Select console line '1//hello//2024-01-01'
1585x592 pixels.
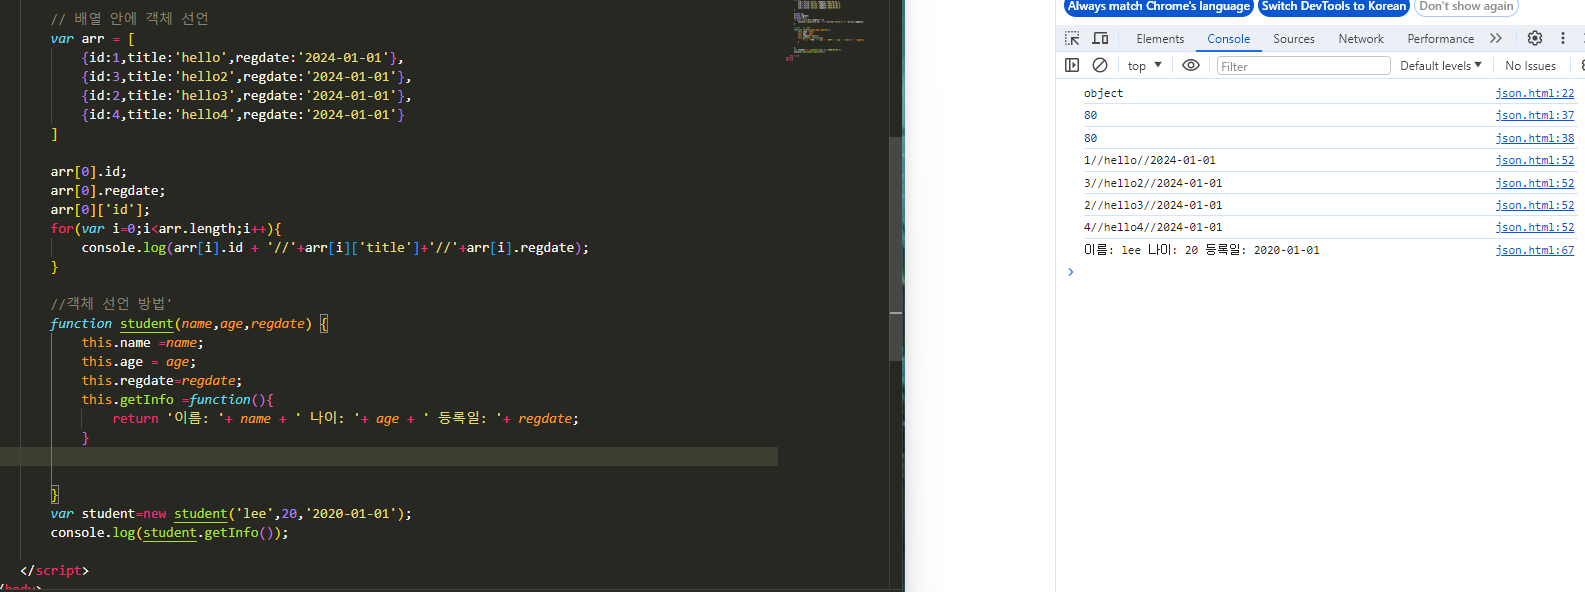click(x=1150, y=160)
